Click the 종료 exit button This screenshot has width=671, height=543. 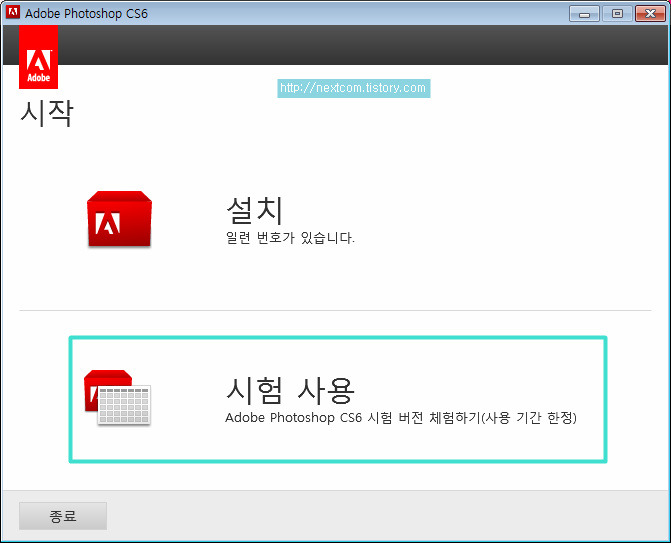(x=63, y=516)
